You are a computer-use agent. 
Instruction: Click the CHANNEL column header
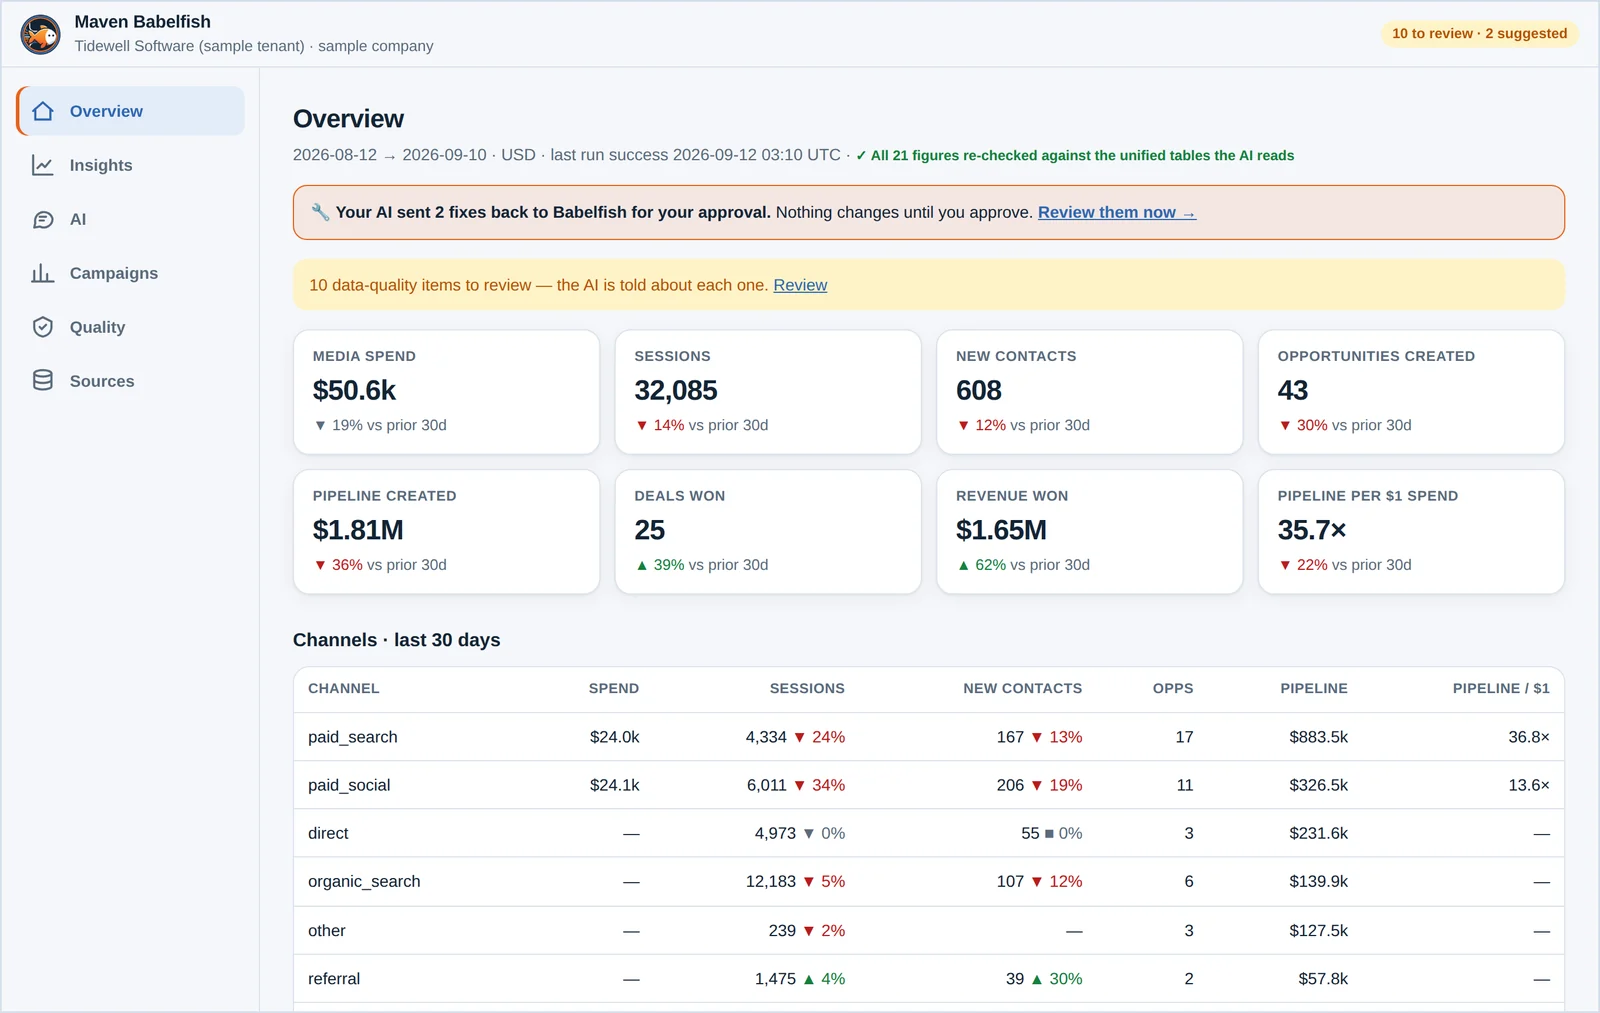point(344,688)
